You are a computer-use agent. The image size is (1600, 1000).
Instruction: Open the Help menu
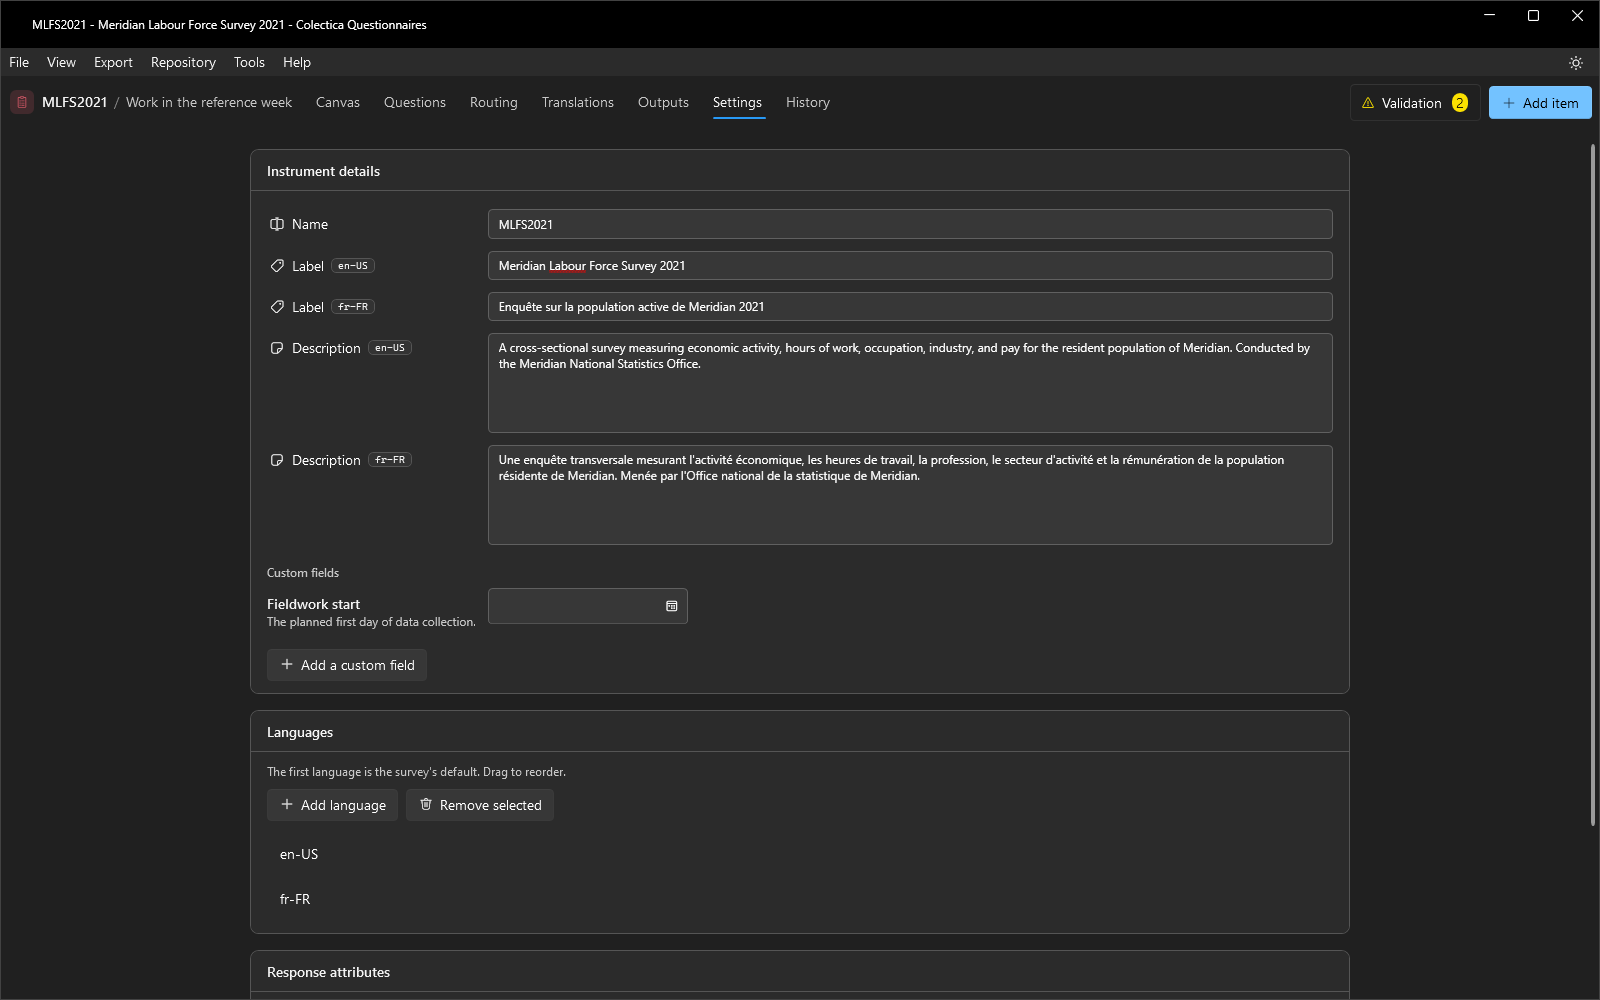[x=297, y=62]
